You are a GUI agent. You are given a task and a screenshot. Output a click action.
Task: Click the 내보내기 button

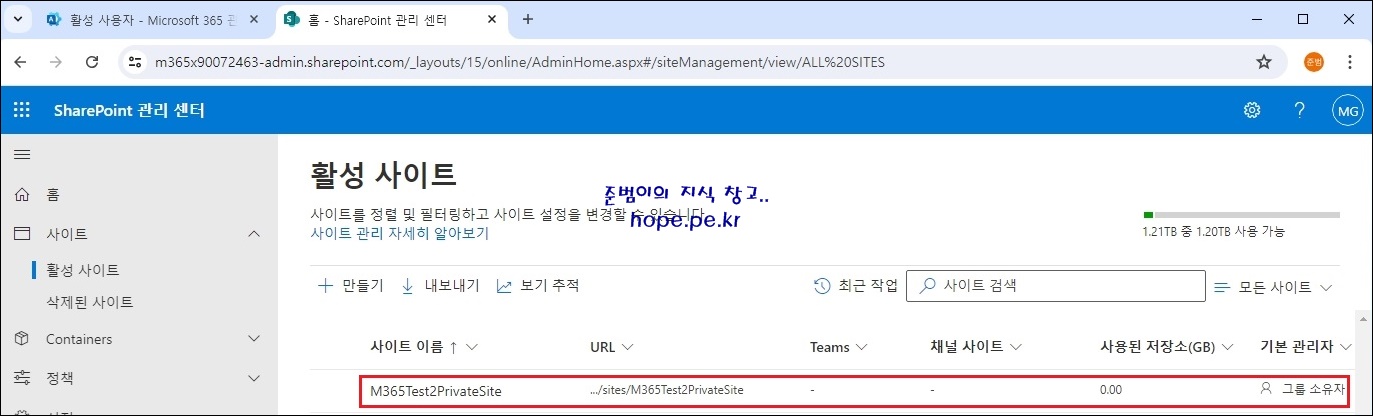(x=440, y=285)
